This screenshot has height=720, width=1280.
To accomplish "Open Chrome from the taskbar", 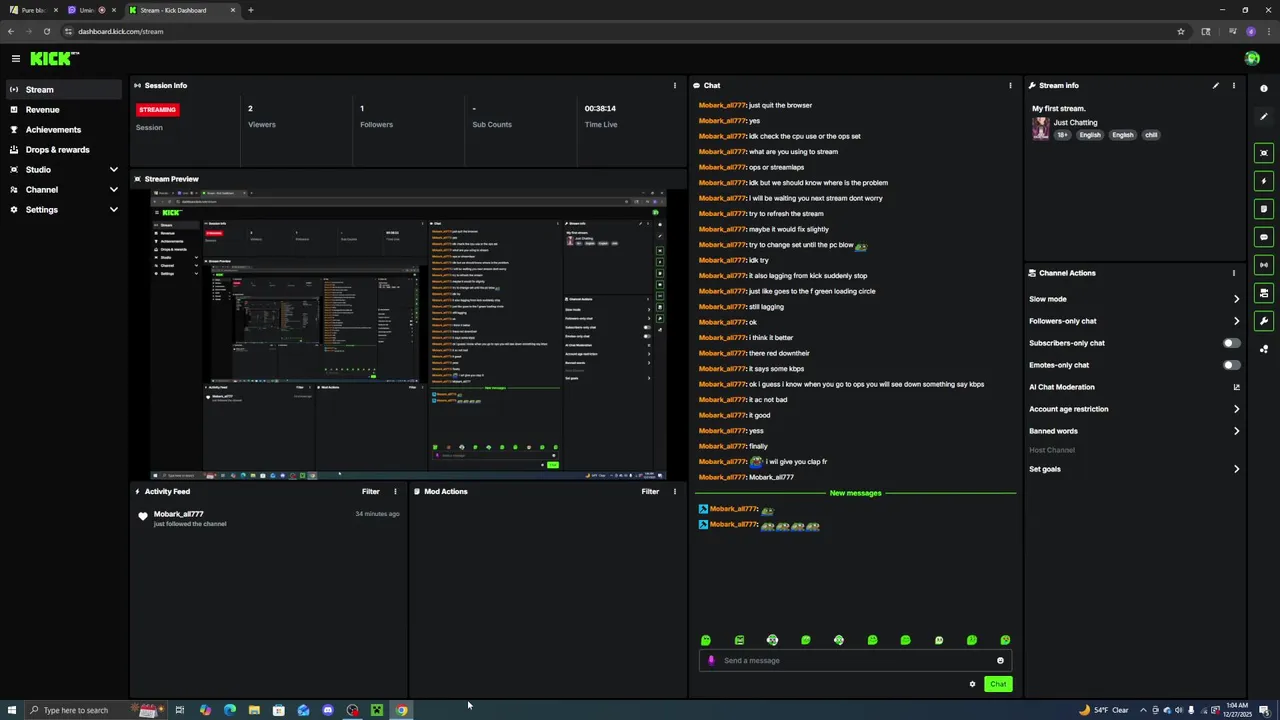I will [401, 710].
